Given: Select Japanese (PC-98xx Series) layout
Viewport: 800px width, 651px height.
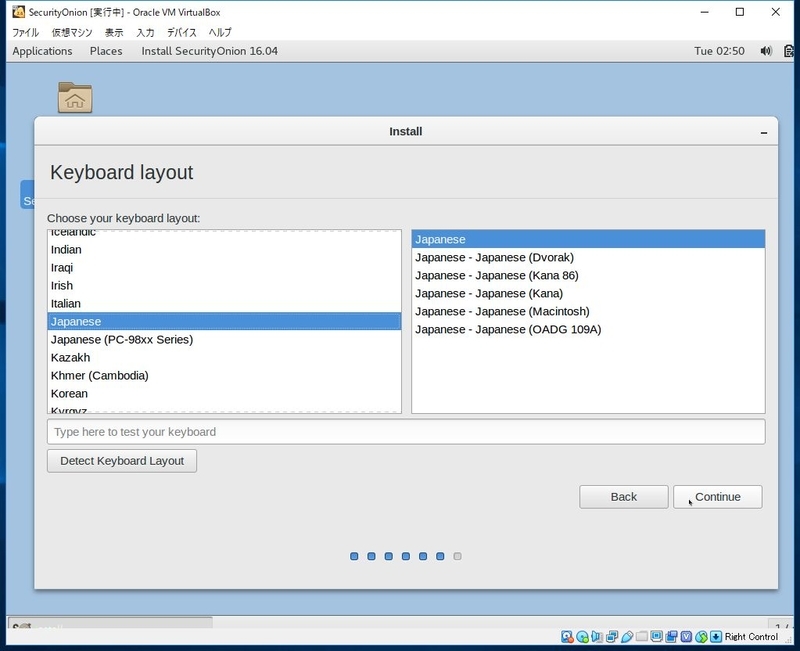Looking at the screenshot, I should [x=224, y=339].
